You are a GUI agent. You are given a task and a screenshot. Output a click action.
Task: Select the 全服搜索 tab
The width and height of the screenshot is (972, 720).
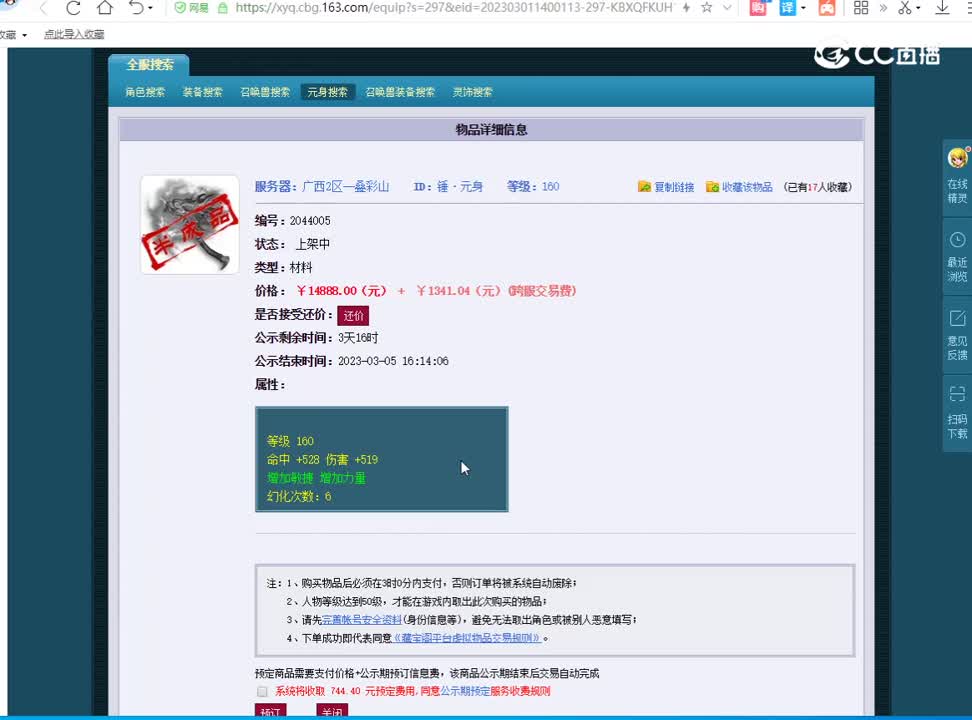(149, 64)
